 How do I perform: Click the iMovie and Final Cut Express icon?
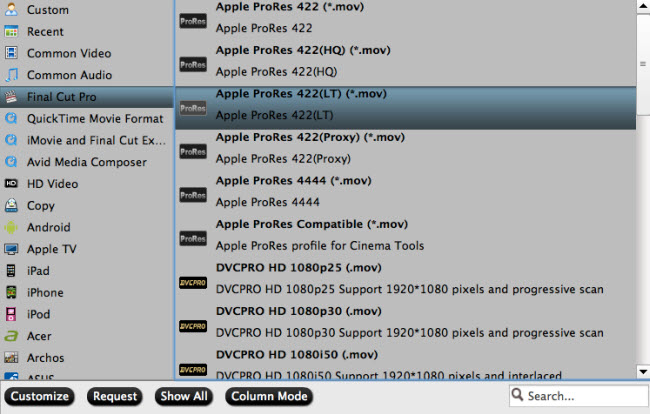pyautogui.click(x=11, y=140)
